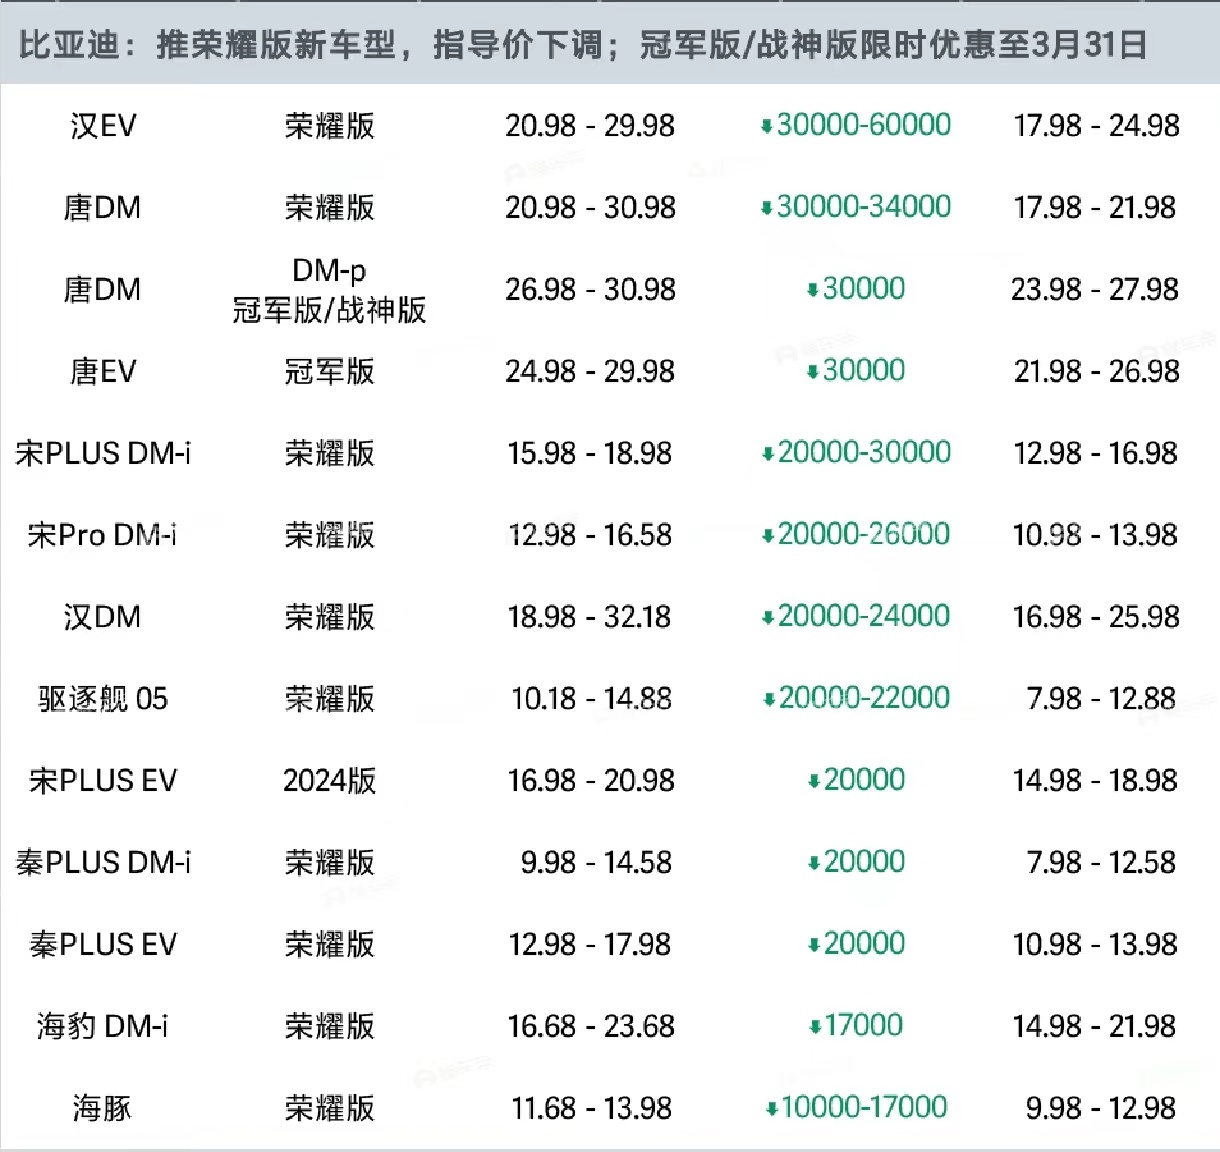Click 10.98 - 13.98 in the 秦PLUS EV row
Image resolution: width=1220 pixels, height=1152 pixels.
(1096, 946)
